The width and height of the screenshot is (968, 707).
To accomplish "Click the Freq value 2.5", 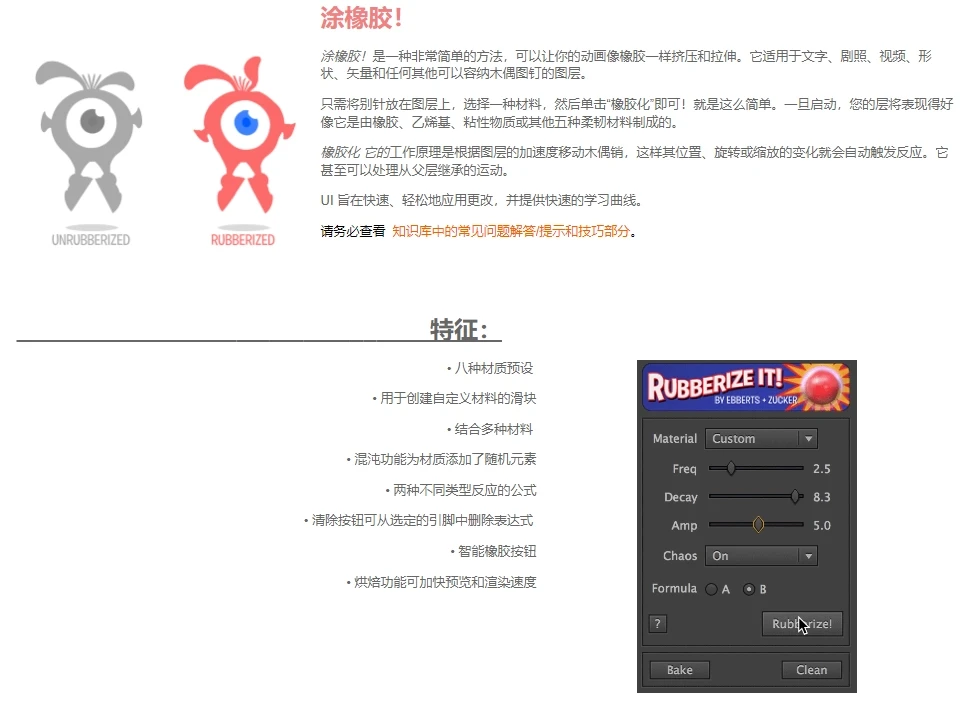I will point(822,468).
